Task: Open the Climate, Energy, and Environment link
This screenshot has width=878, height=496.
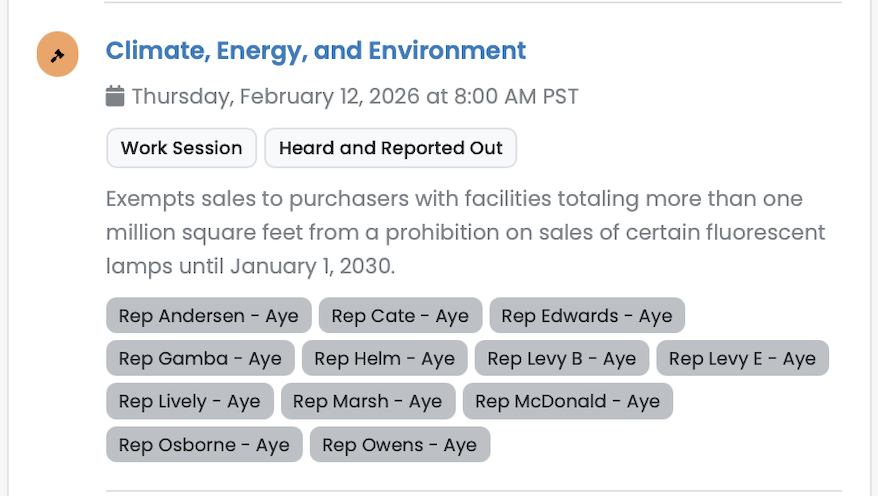Action: 316,50
